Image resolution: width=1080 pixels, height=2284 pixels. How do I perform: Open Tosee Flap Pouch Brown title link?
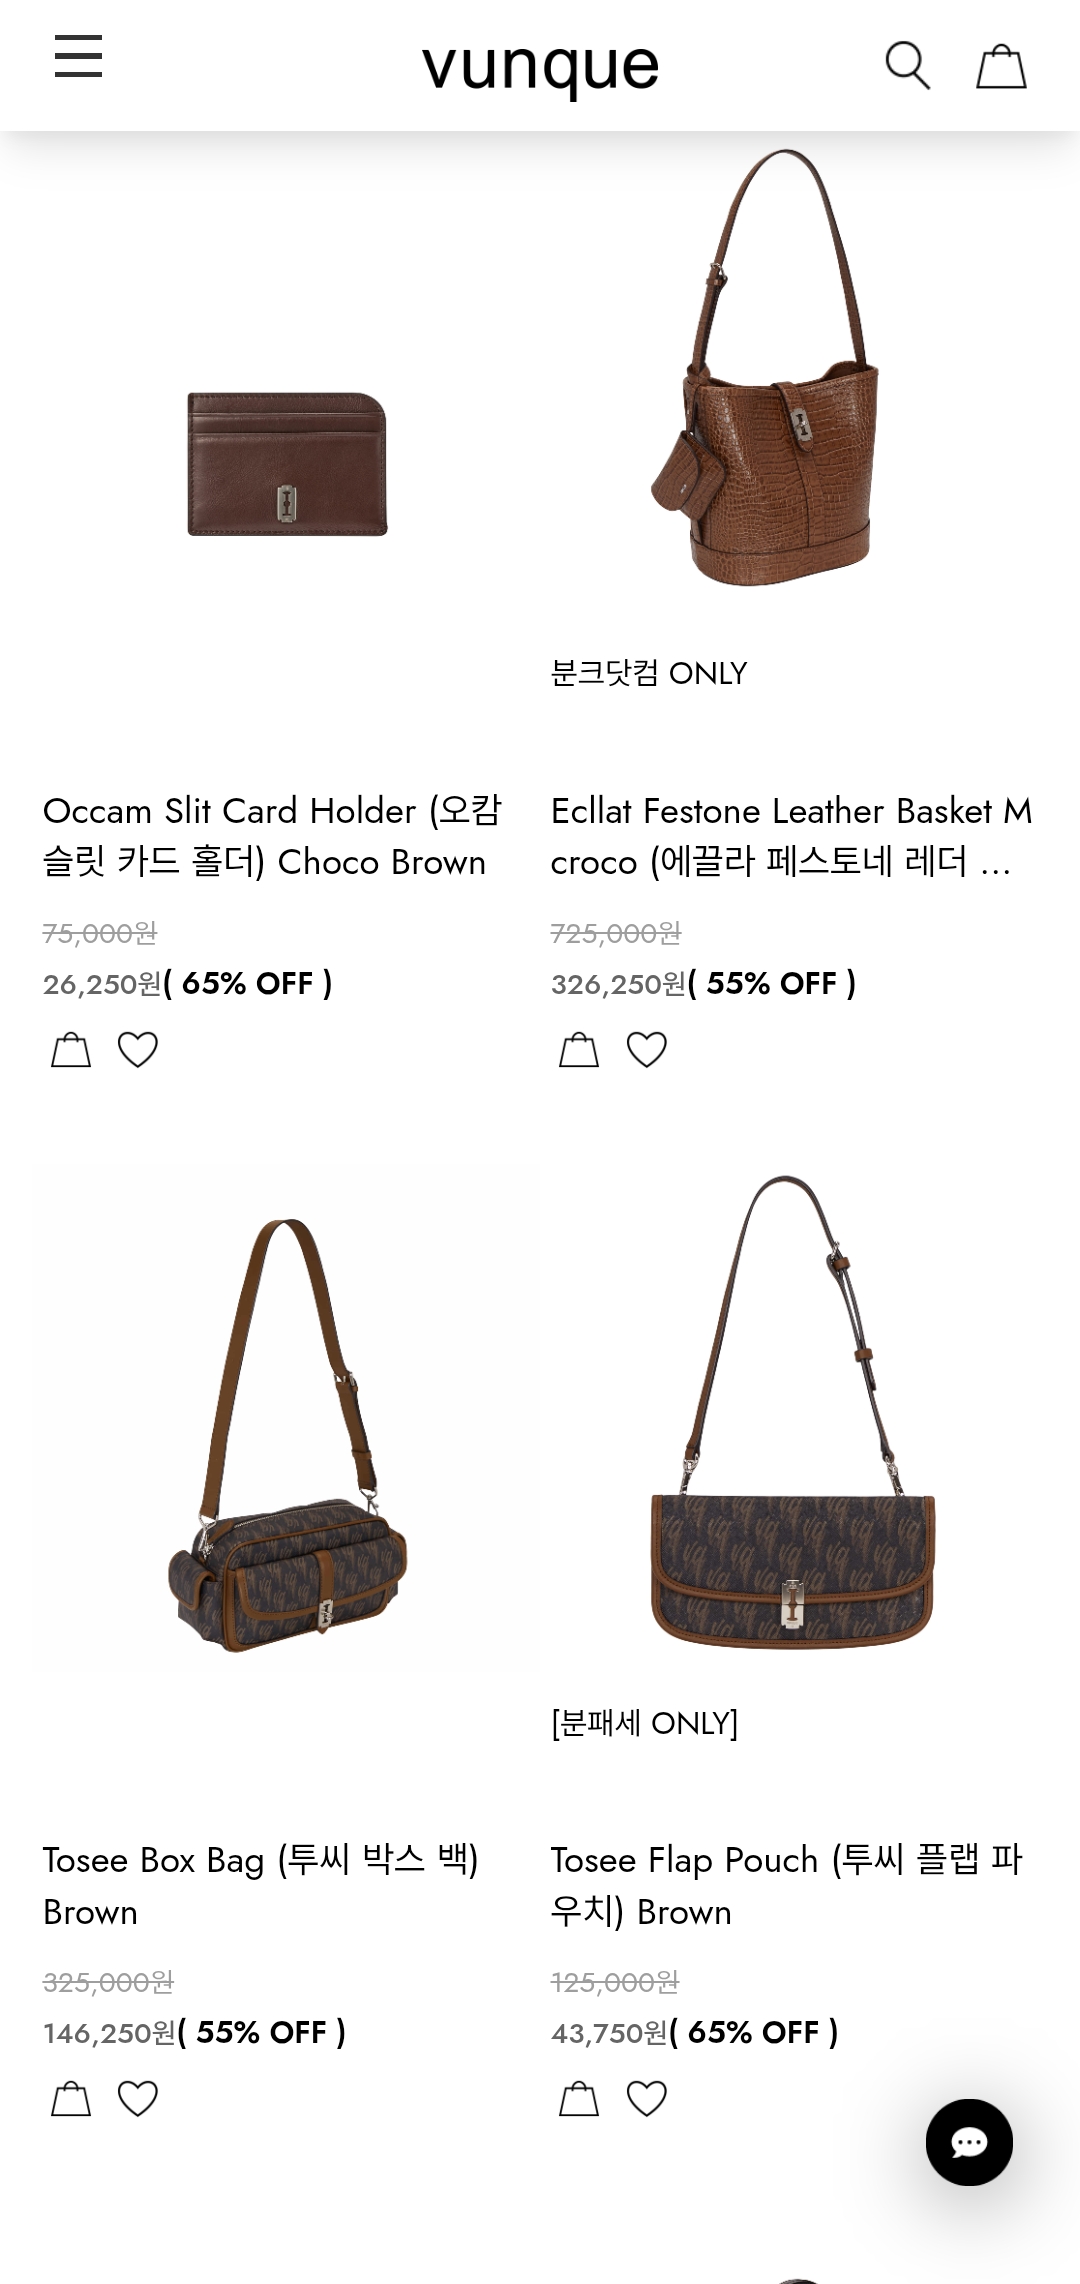pos(786,1886)
